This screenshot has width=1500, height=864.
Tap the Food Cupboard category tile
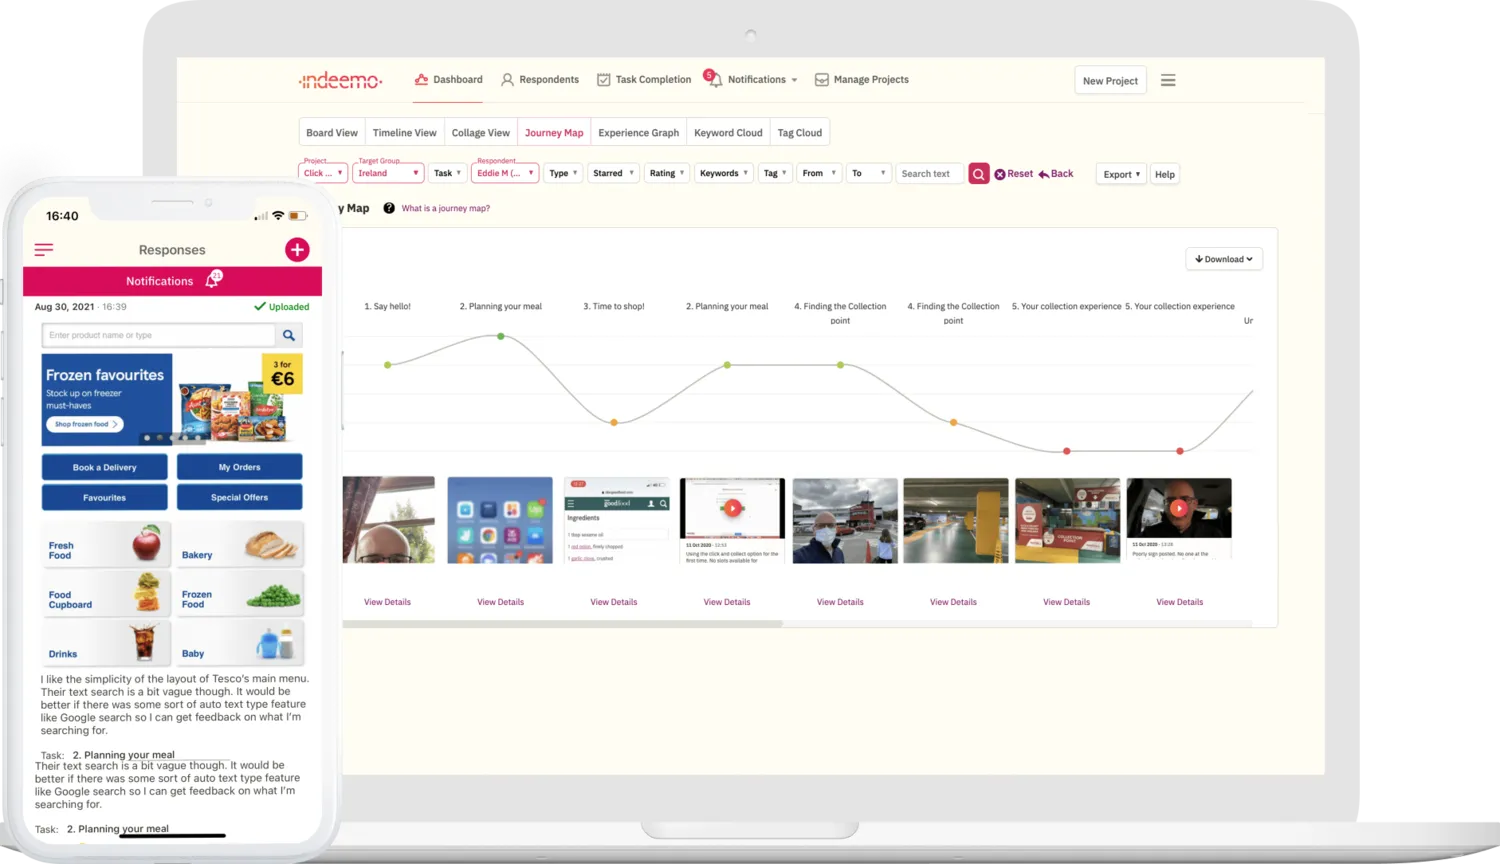106,593
